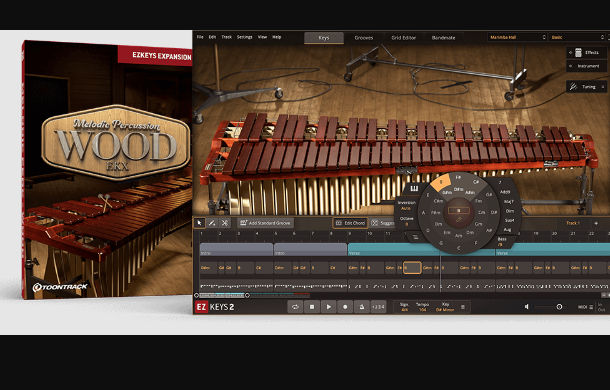
Task: Select the scissors cut tool
Action: click(224, 223)
